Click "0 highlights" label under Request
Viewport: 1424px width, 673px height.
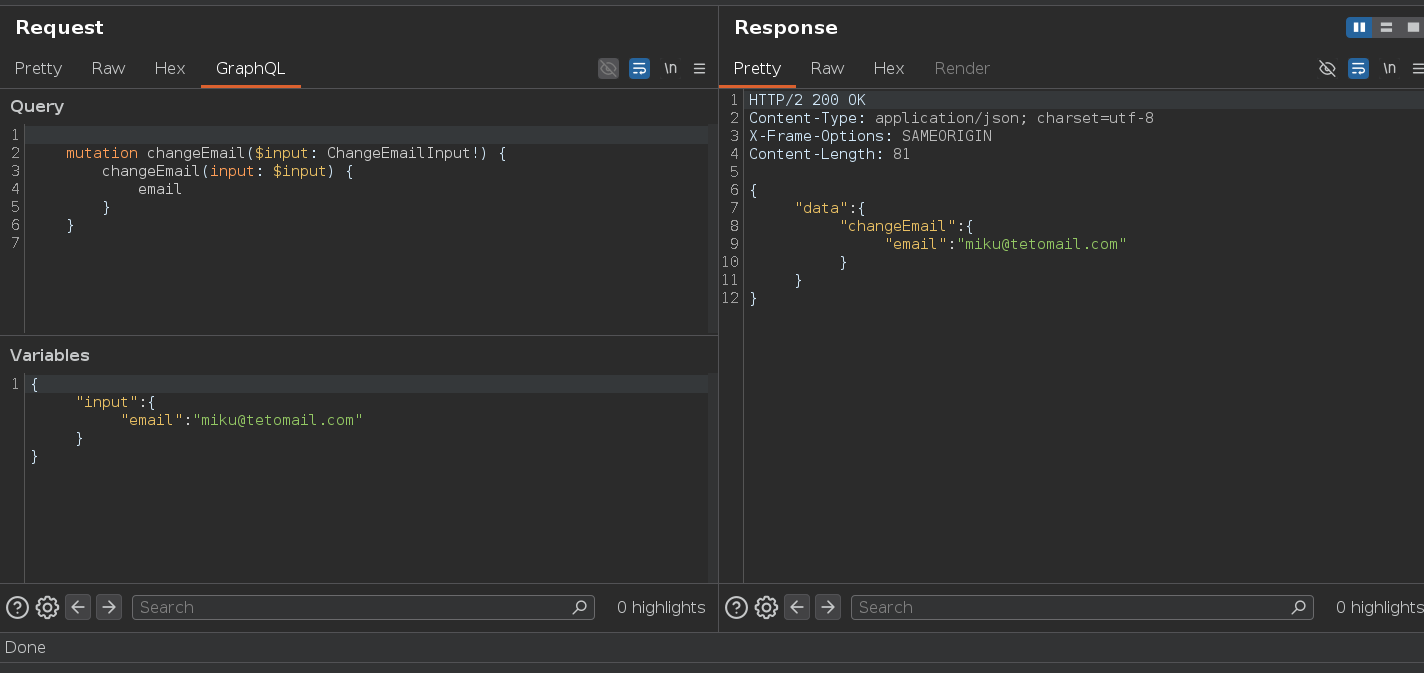[661, 607]
